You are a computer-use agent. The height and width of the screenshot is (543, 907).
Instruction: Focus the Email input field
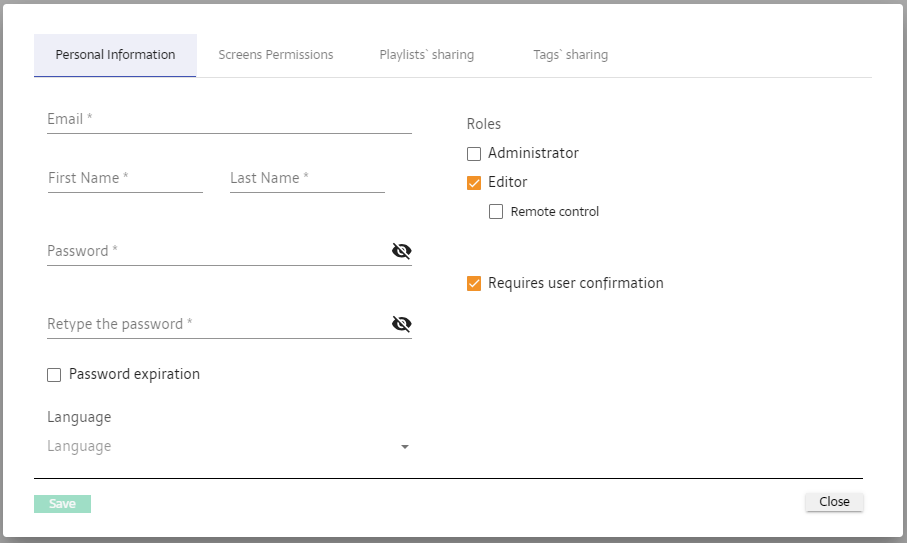tap(228, 119)
